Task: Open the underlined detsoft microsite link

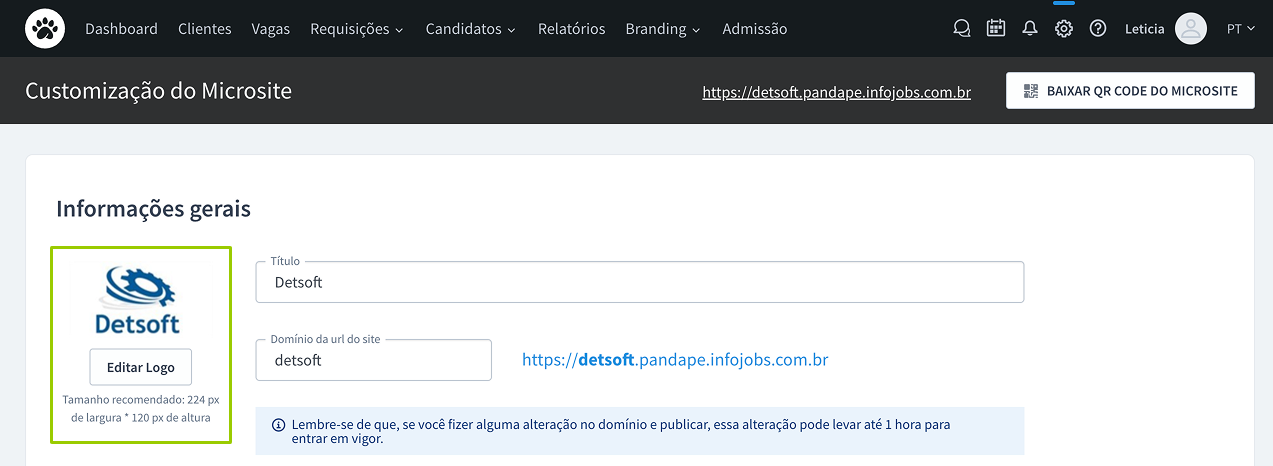Action: click(836, 93)
